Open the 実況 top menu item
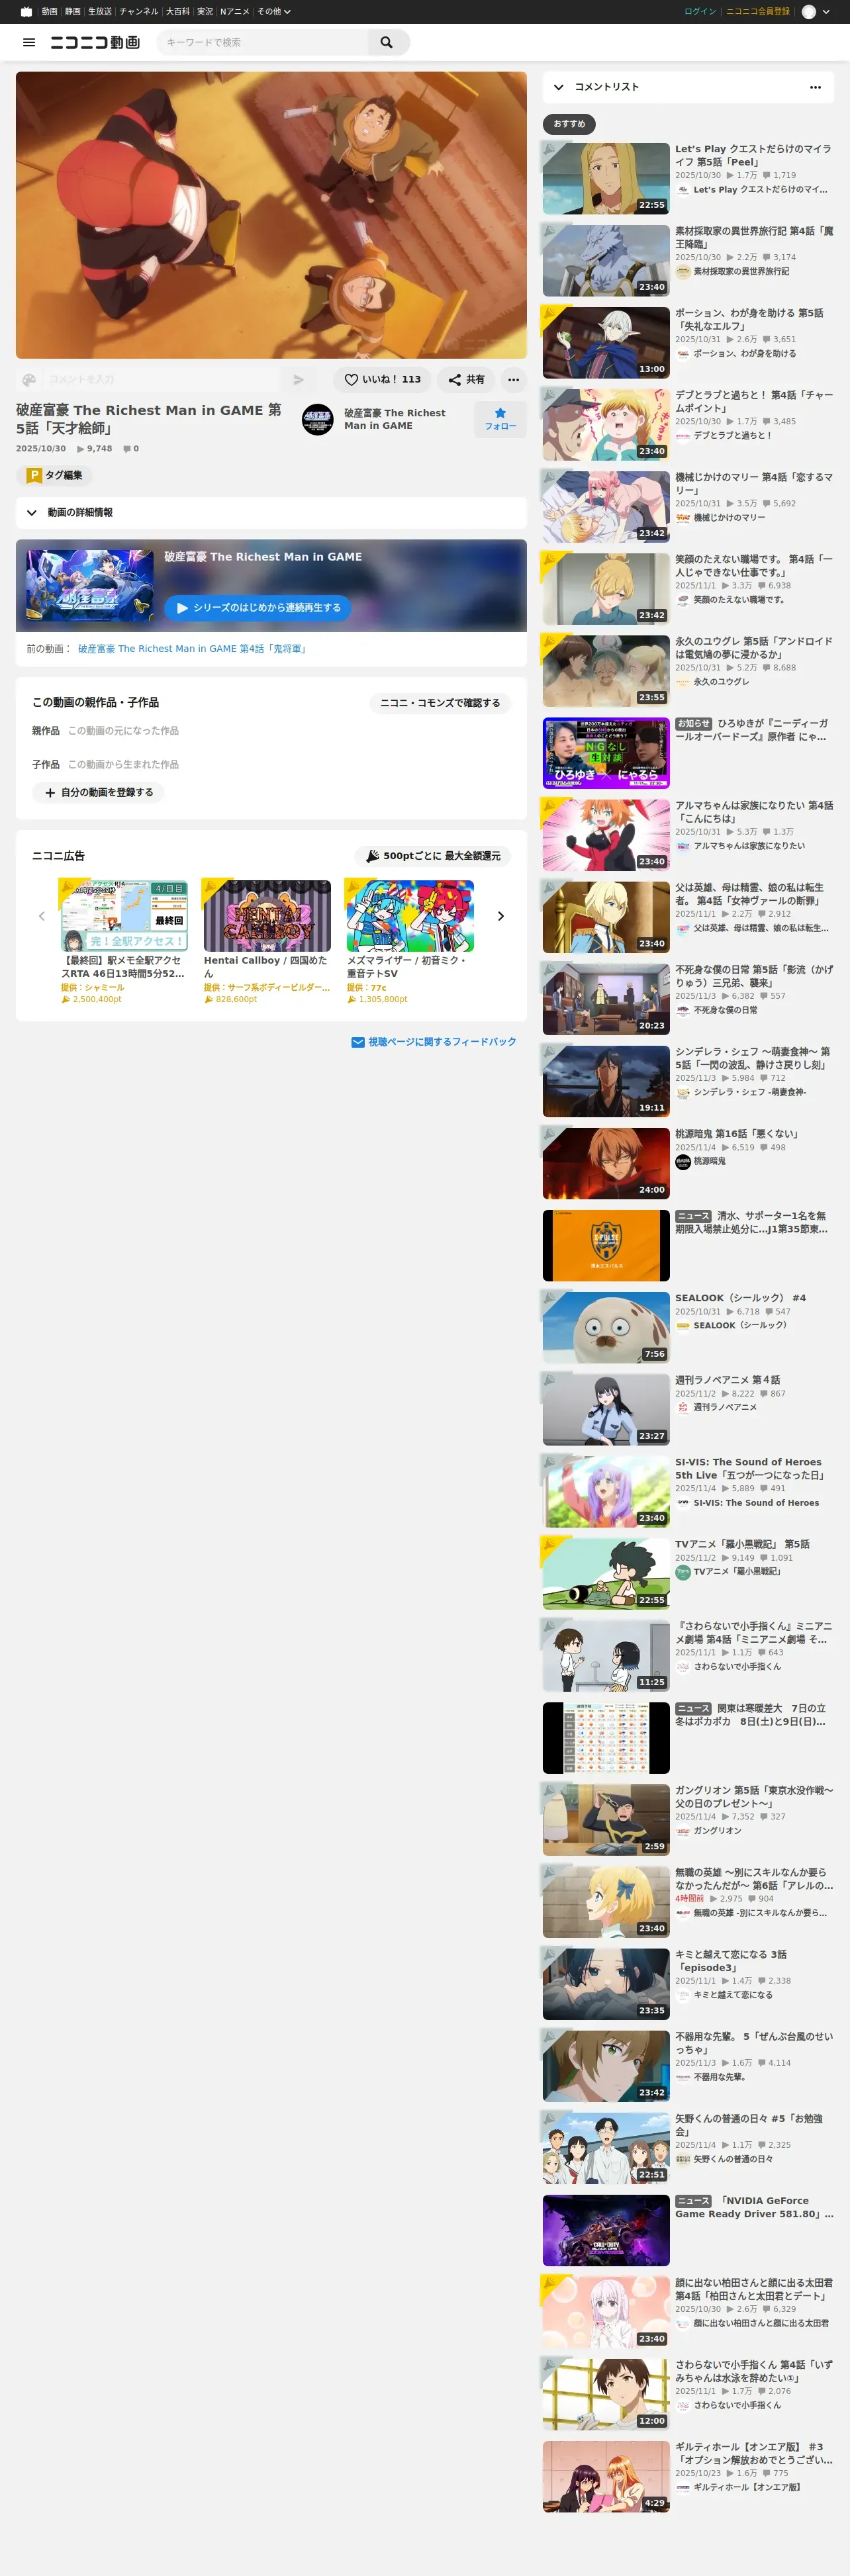This screenshot has height=2576, width=850. tap(205, 12)
